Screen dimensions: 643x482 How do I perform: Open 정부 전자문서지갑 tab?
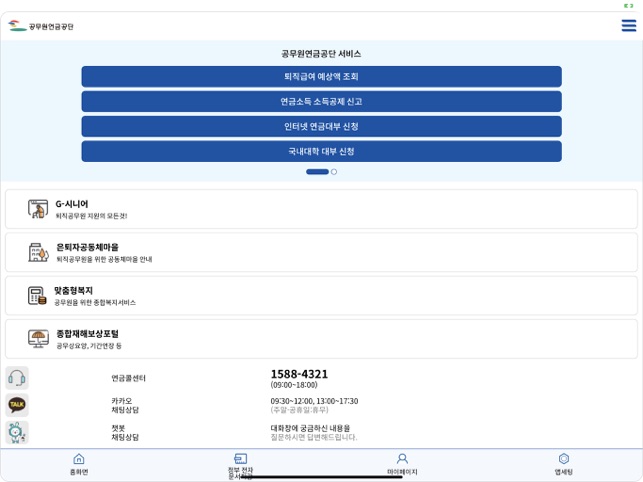point(241,466)
